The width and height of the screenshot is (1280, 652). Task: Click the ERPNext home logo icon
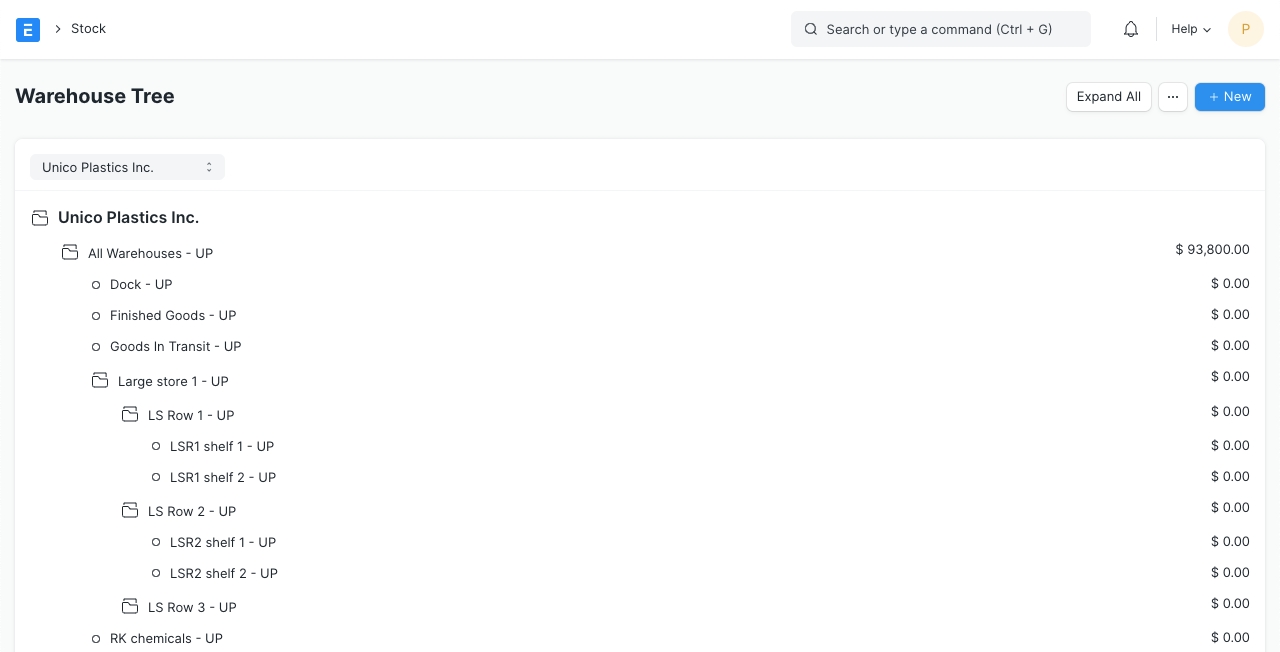coord(28,29)
